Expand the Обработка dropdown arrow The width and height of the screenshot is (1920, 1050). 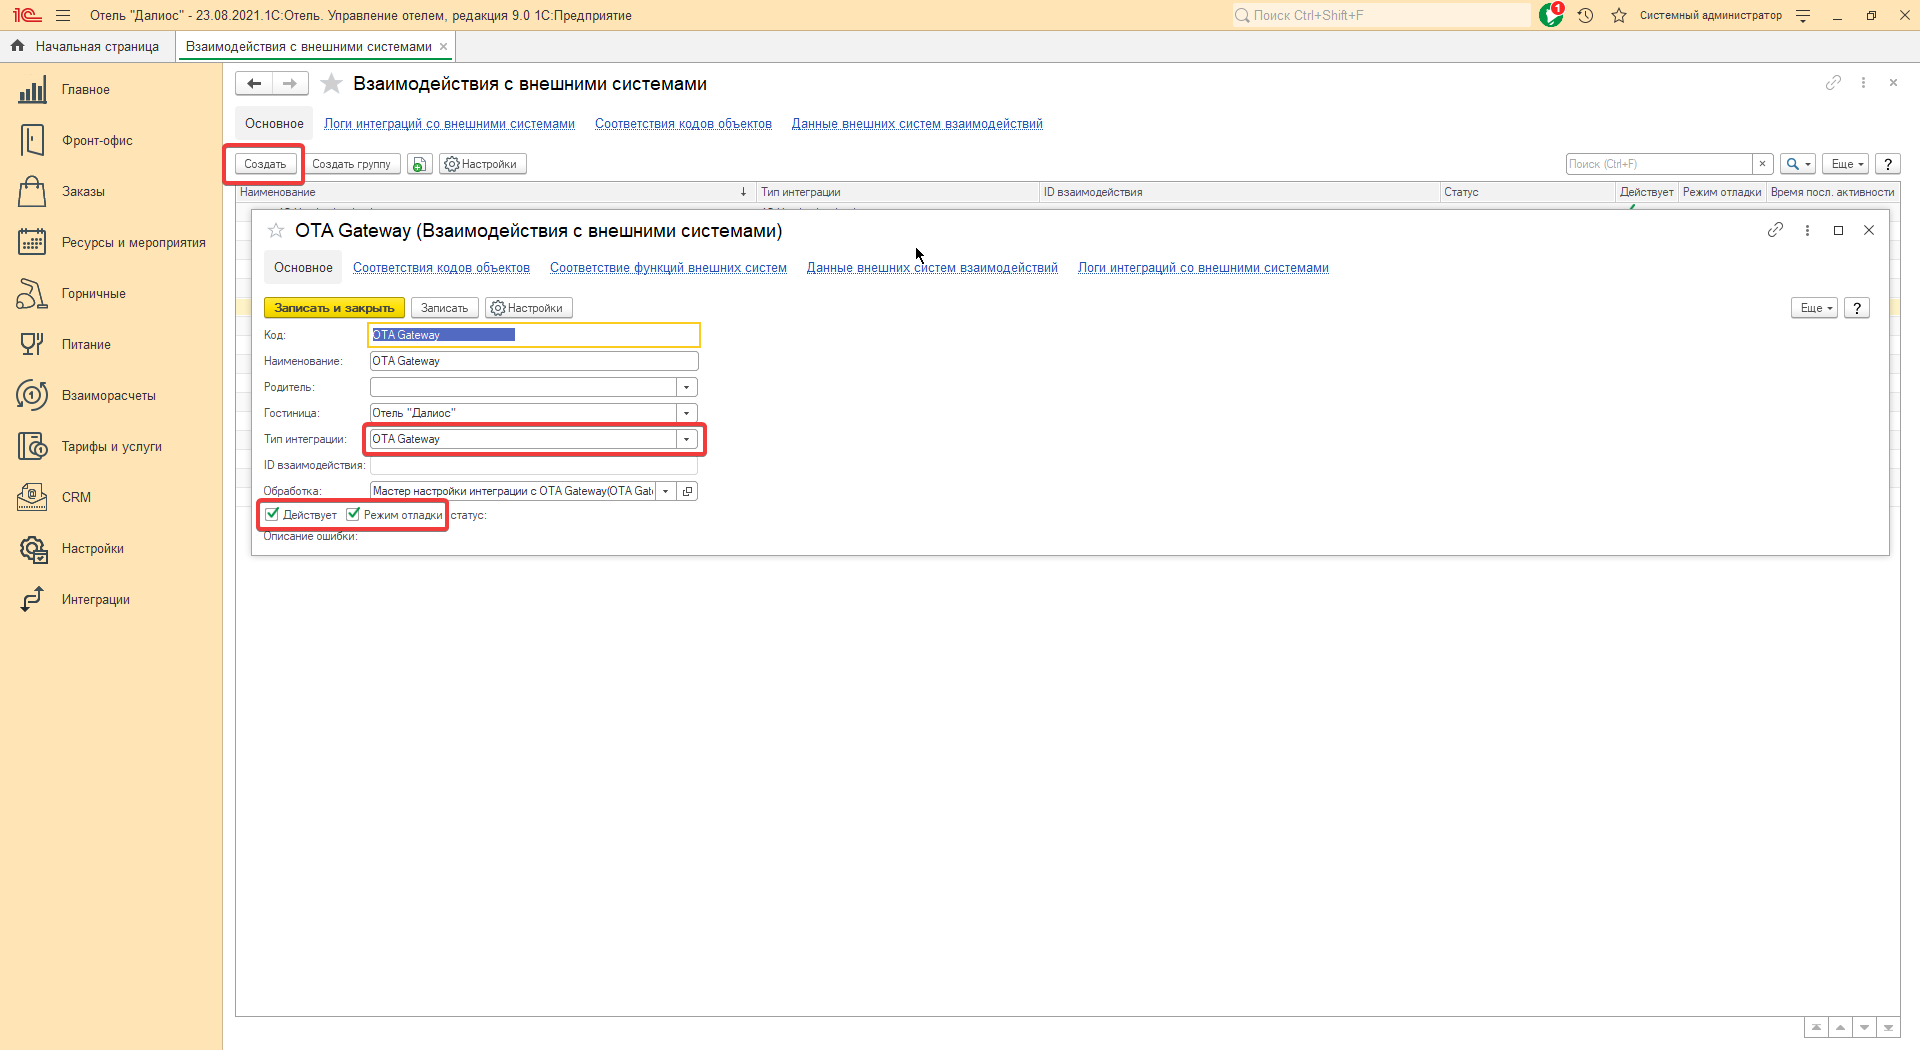coord(665,491)
